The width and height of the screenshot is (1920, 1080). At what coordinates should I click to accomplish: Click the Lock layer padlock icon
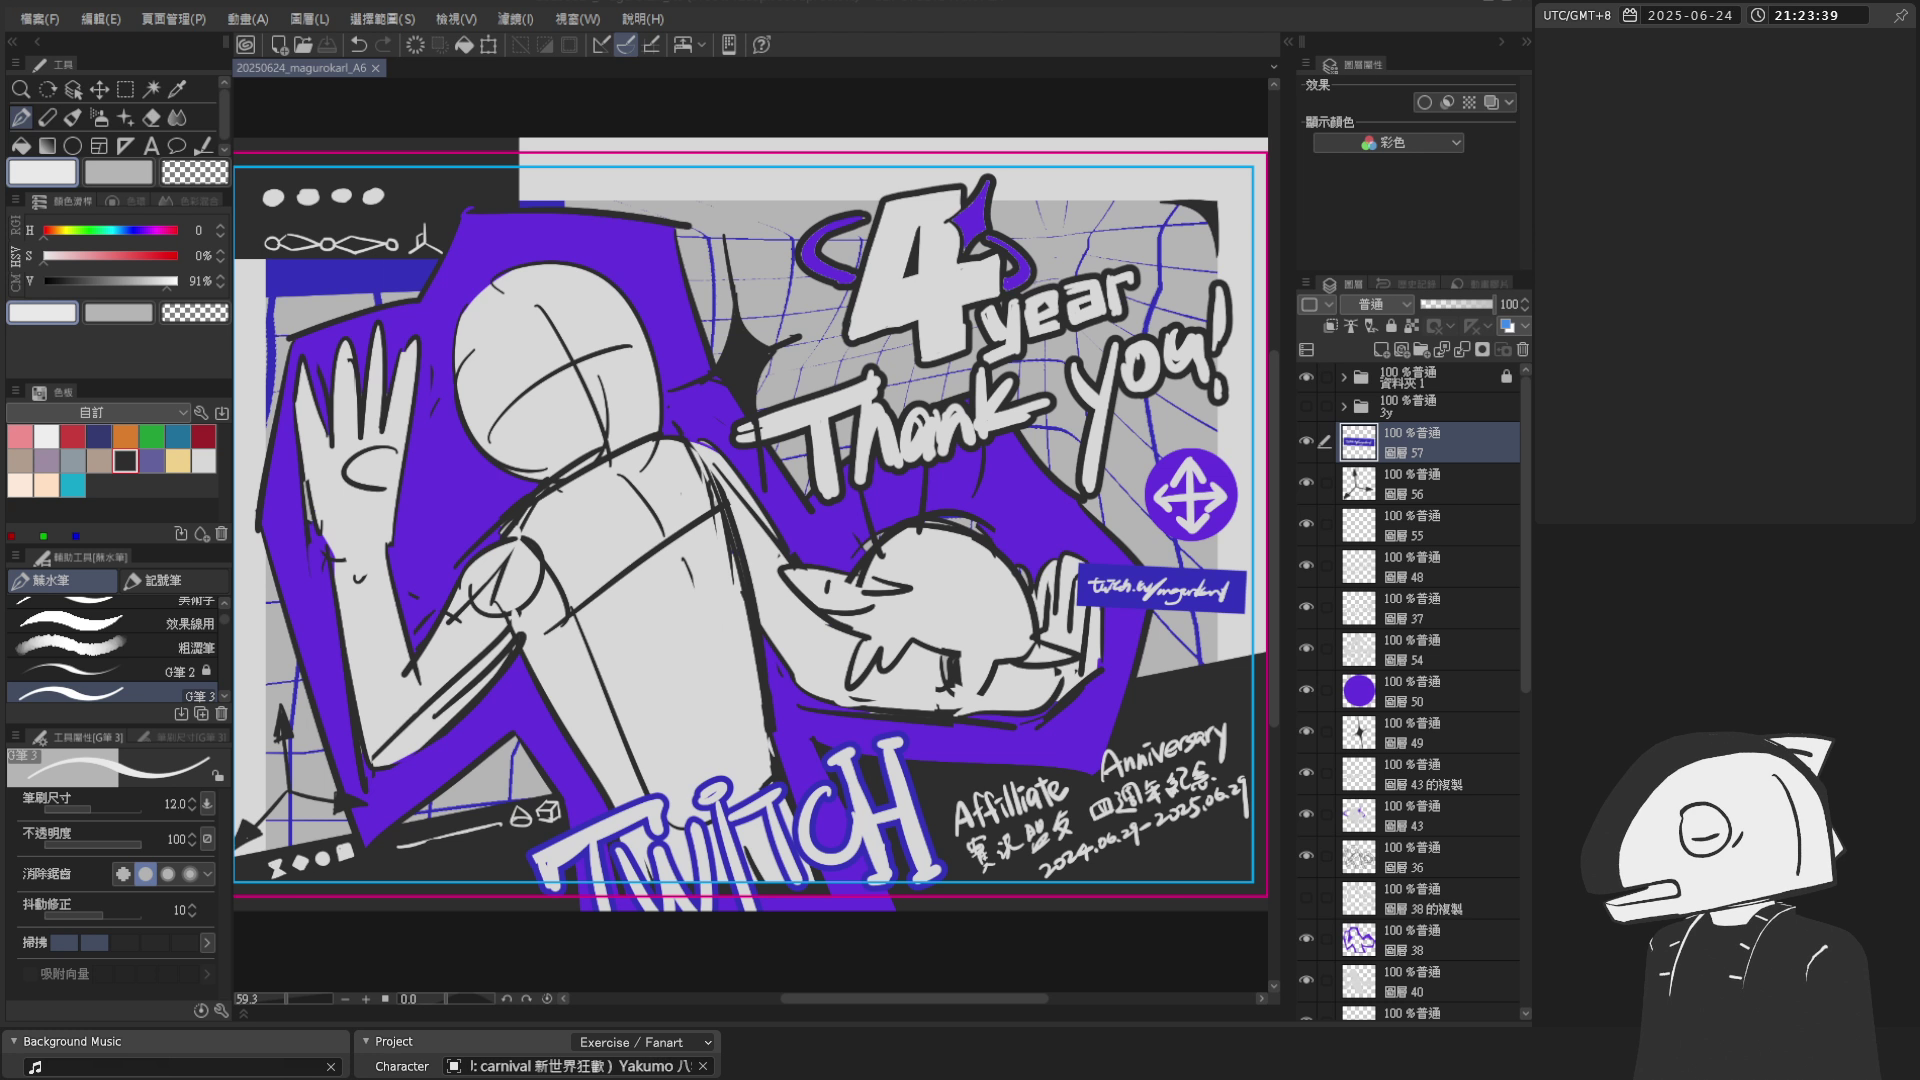[1391, 326]
